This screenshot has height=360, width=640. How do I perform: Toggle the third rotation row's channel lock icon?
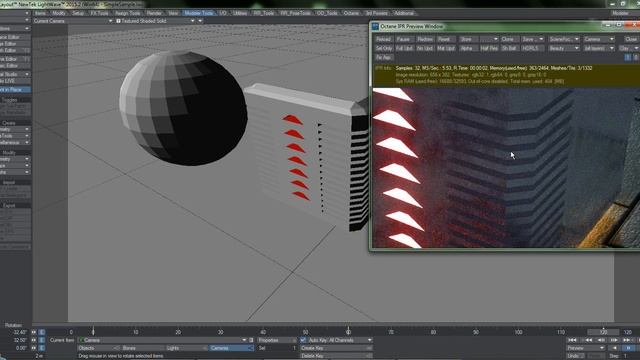pyautogui.click(x=42, y=348)
